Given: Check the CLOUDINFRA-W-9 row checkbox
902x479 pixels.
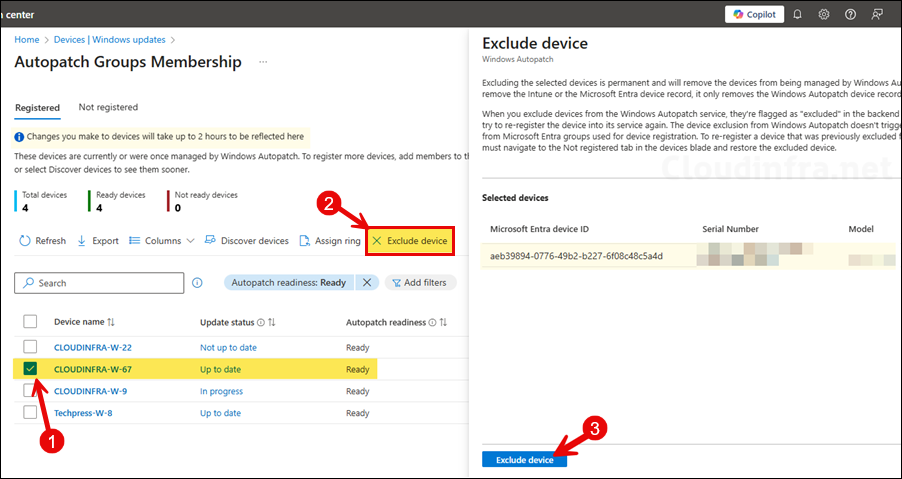Looking at the screenshot, I should point(30,391).
